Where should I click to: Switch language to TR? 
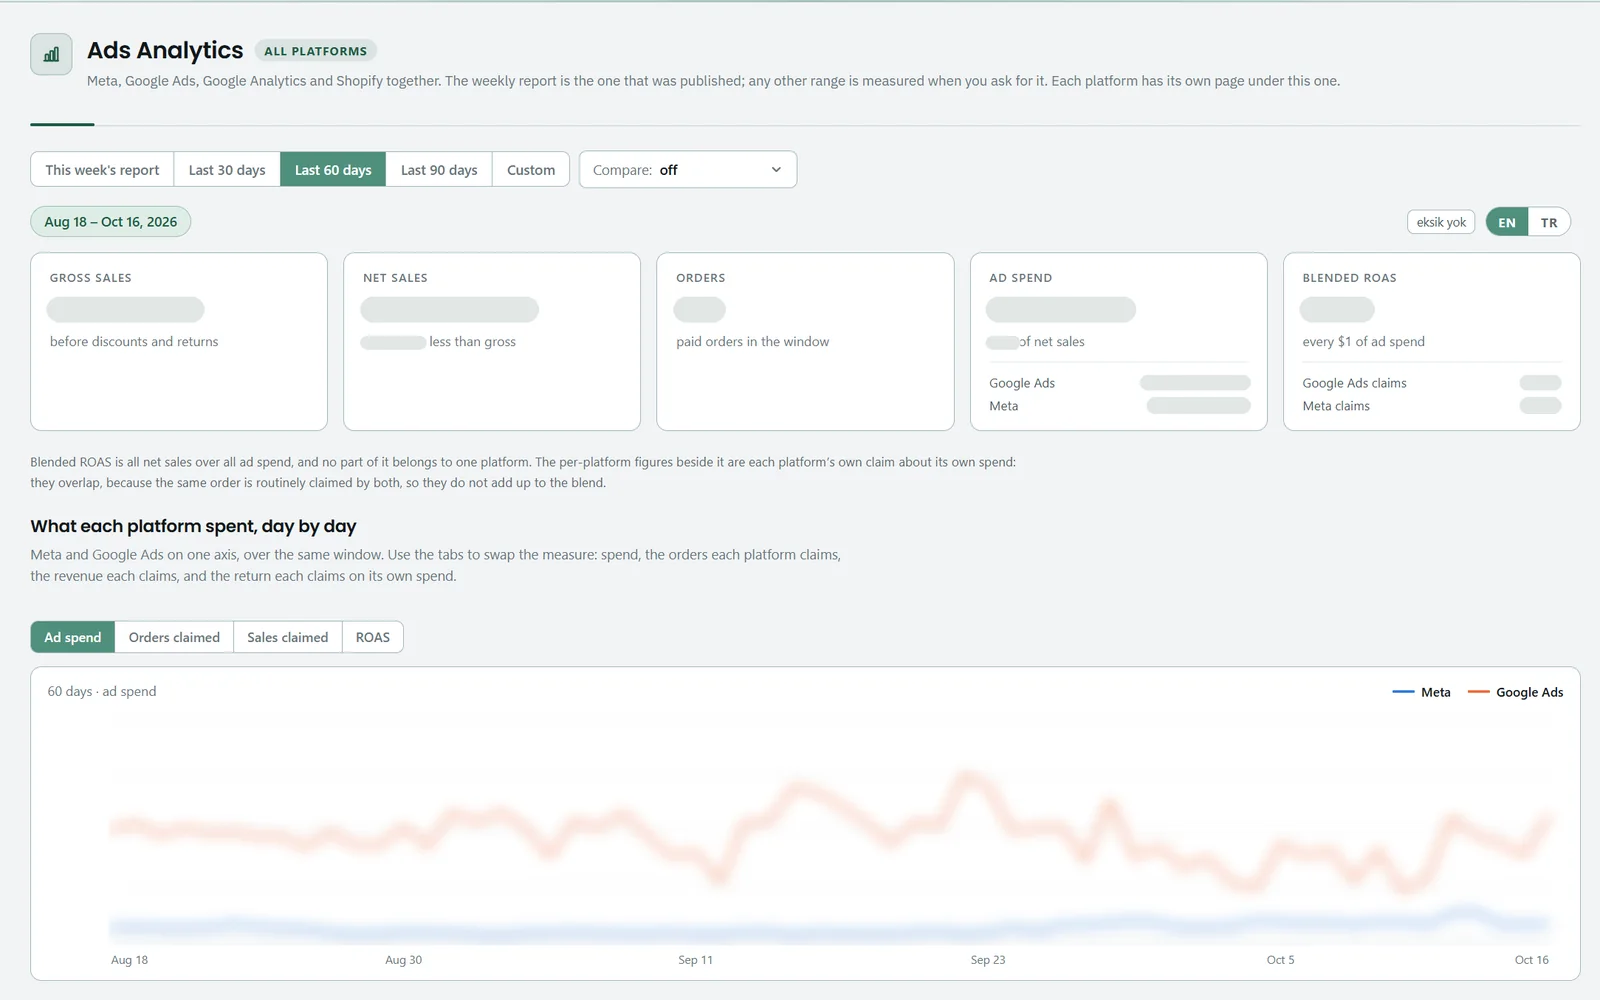(1549, 222)
